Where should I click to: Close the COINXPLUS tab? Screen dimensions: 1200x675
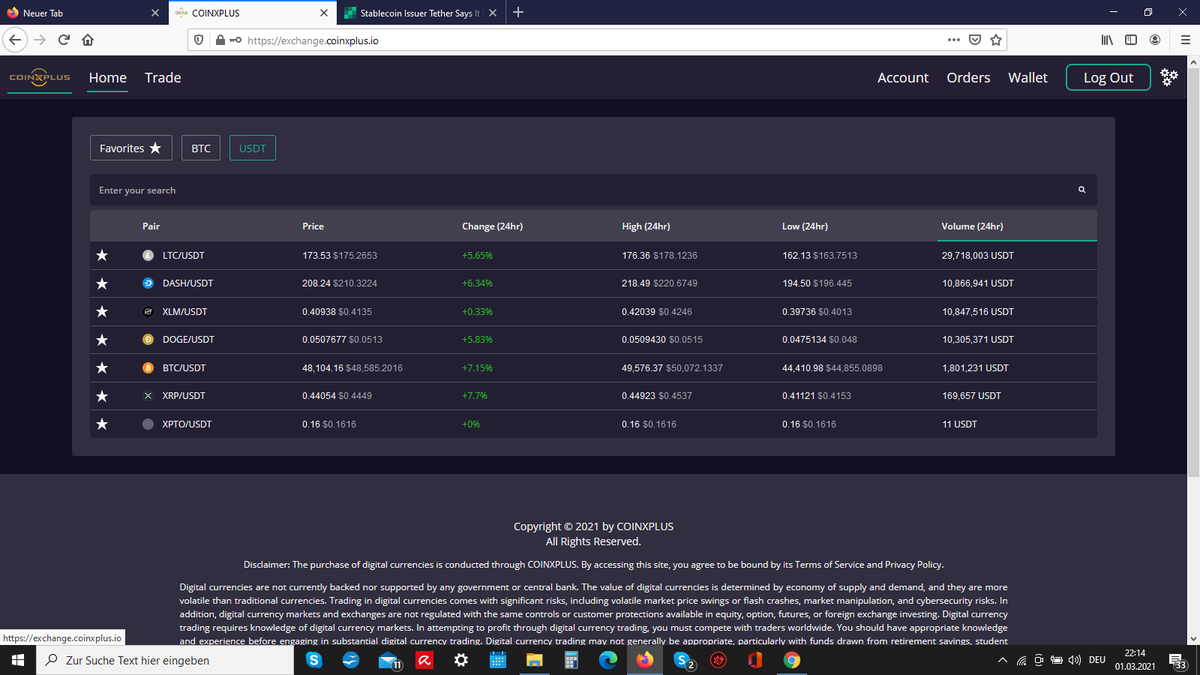[x=323, y=13]
